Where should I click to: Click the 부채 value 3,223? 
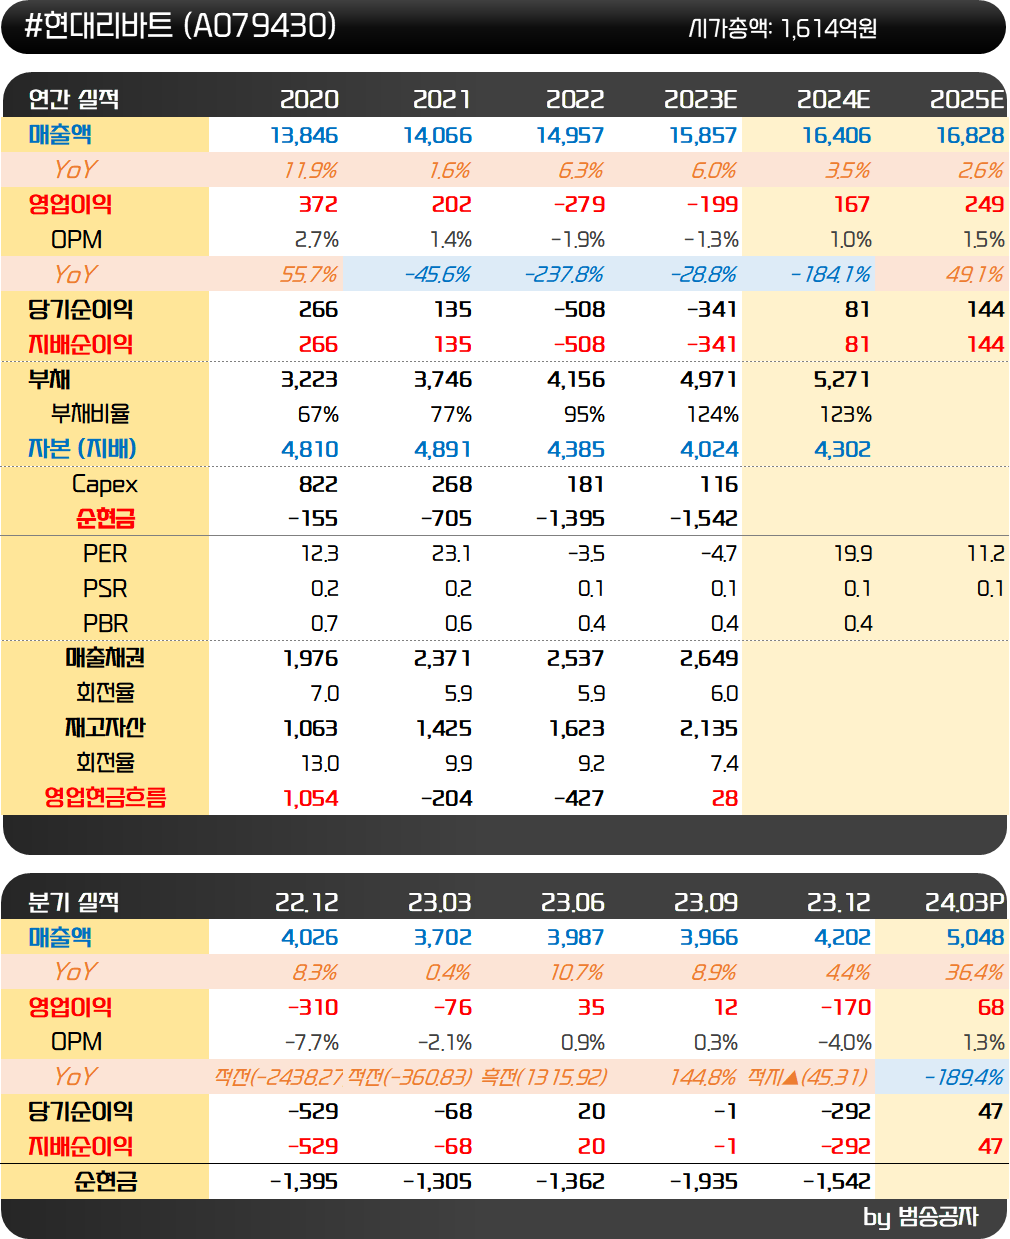[x=309, y=379]
